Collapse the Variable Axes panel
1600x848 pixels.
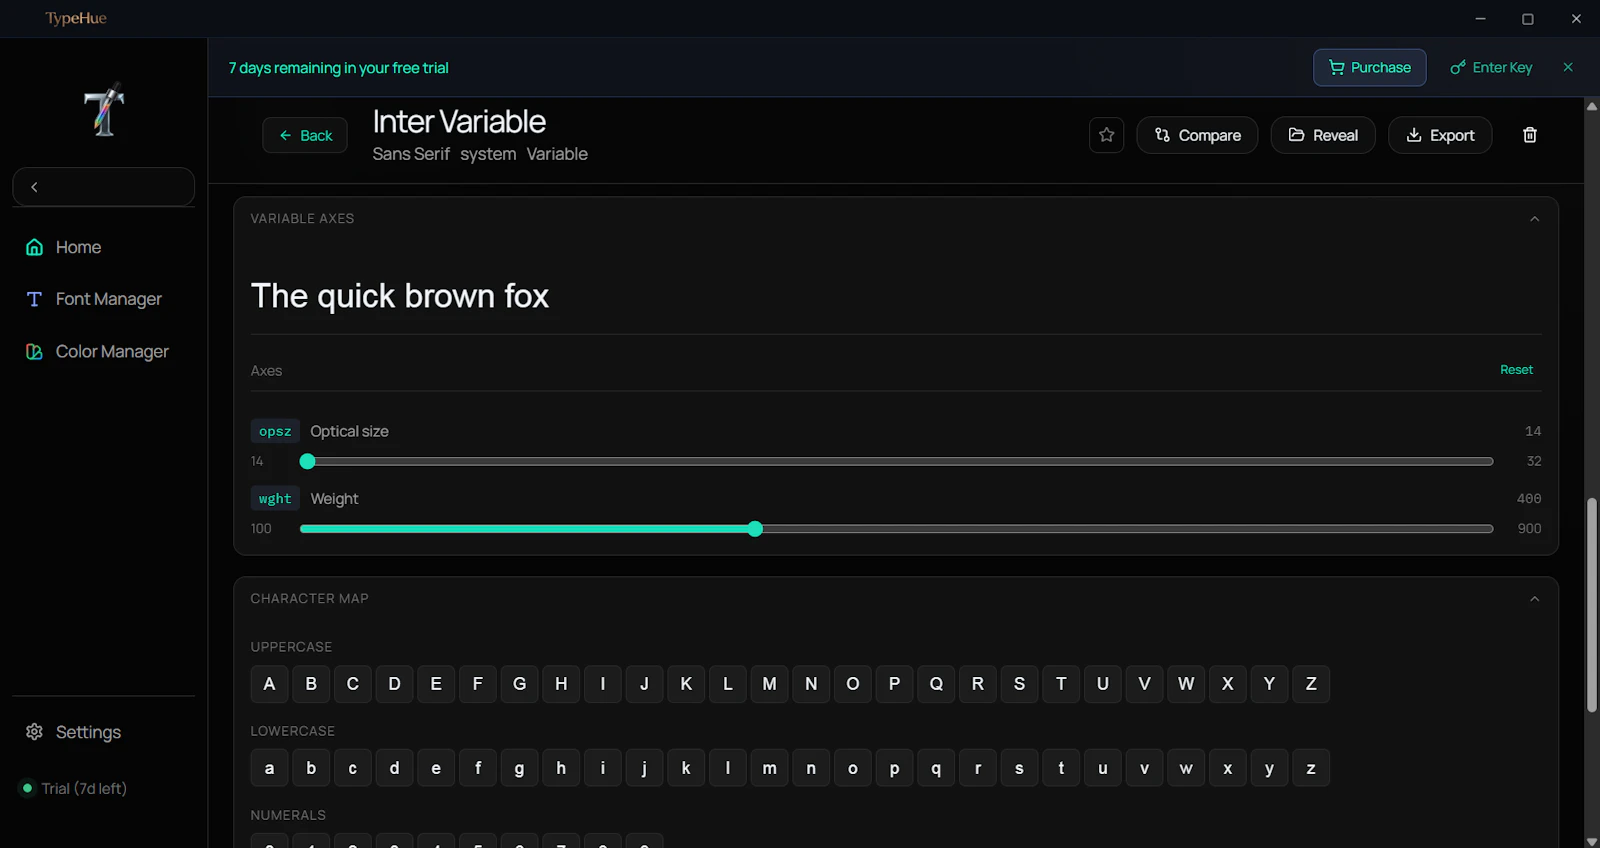tap(1534, 219)
